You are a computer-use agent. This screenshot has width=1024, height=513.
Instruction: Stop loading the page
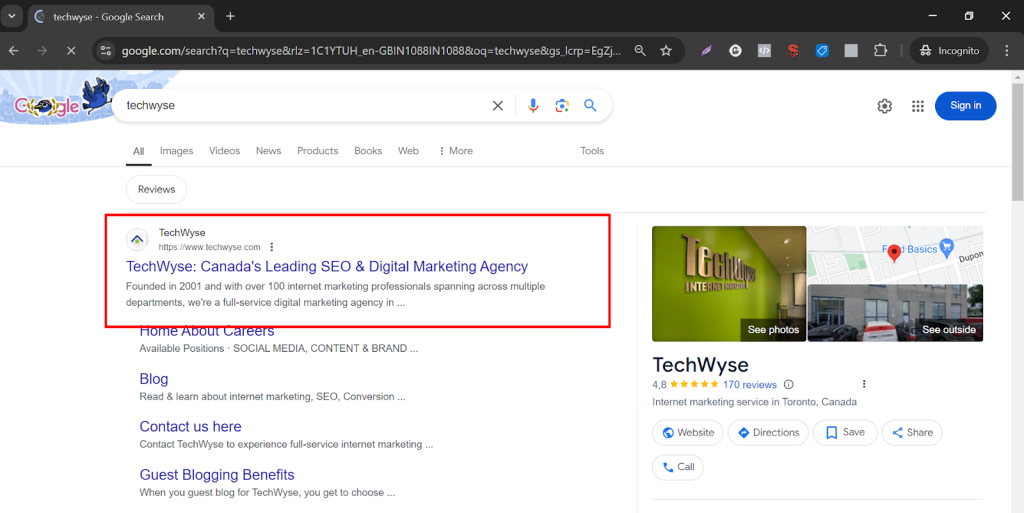coord(70,50)
